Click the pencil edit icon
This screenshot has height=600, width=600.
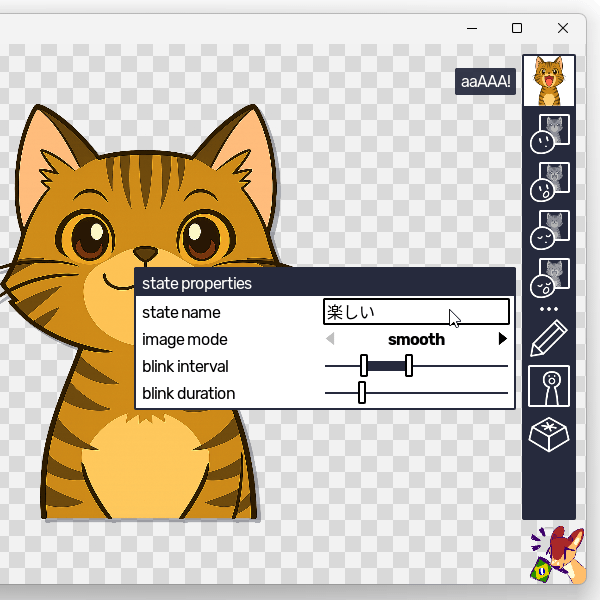click(x=548, y=338)
